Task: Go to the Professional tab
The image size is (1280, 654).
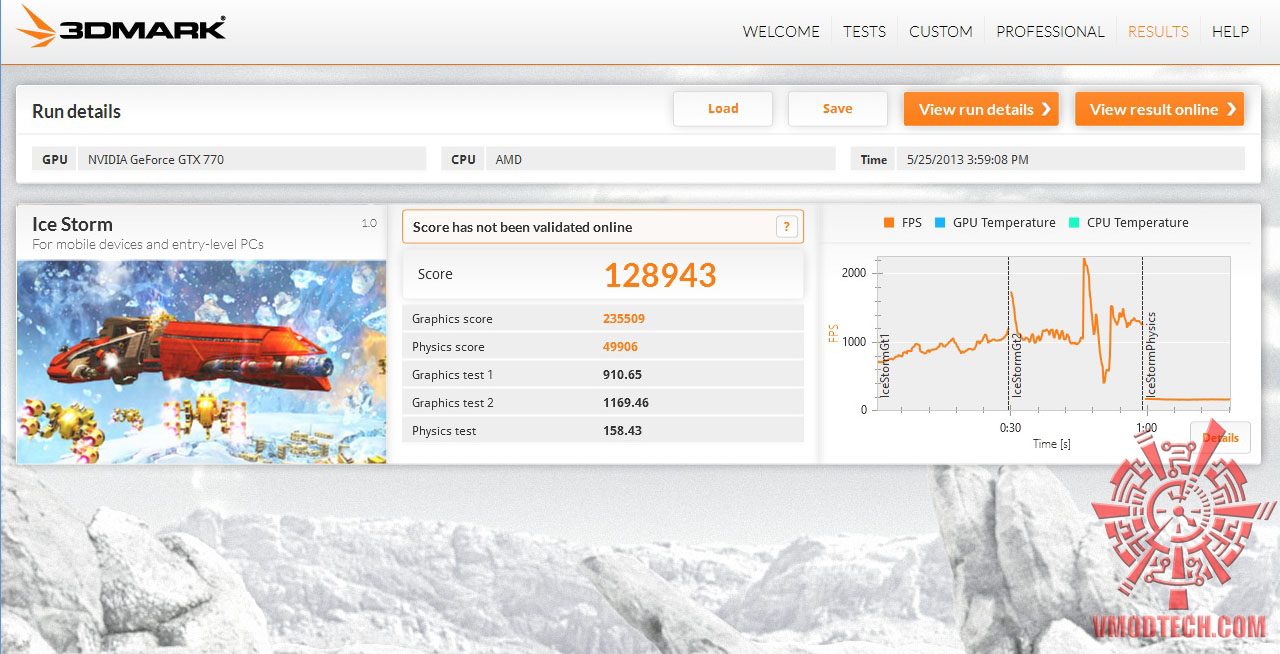Action: pyautogui.click(x=1050, y=32)
